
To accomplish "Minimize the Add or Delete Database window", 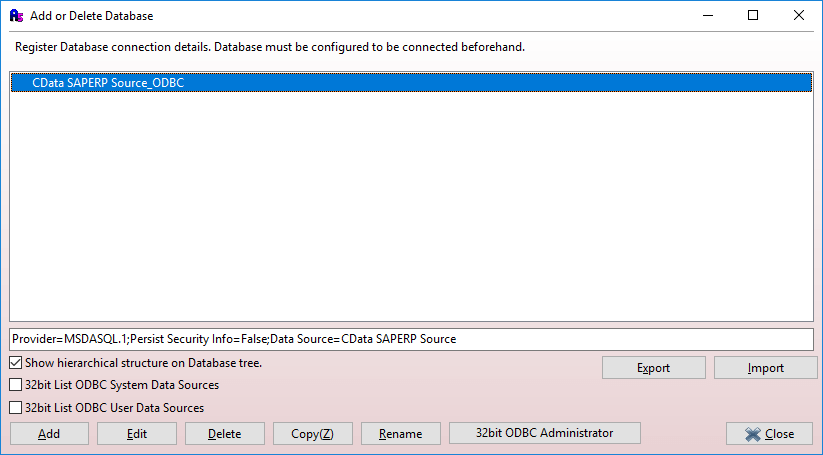I will (x=707, y=16).
